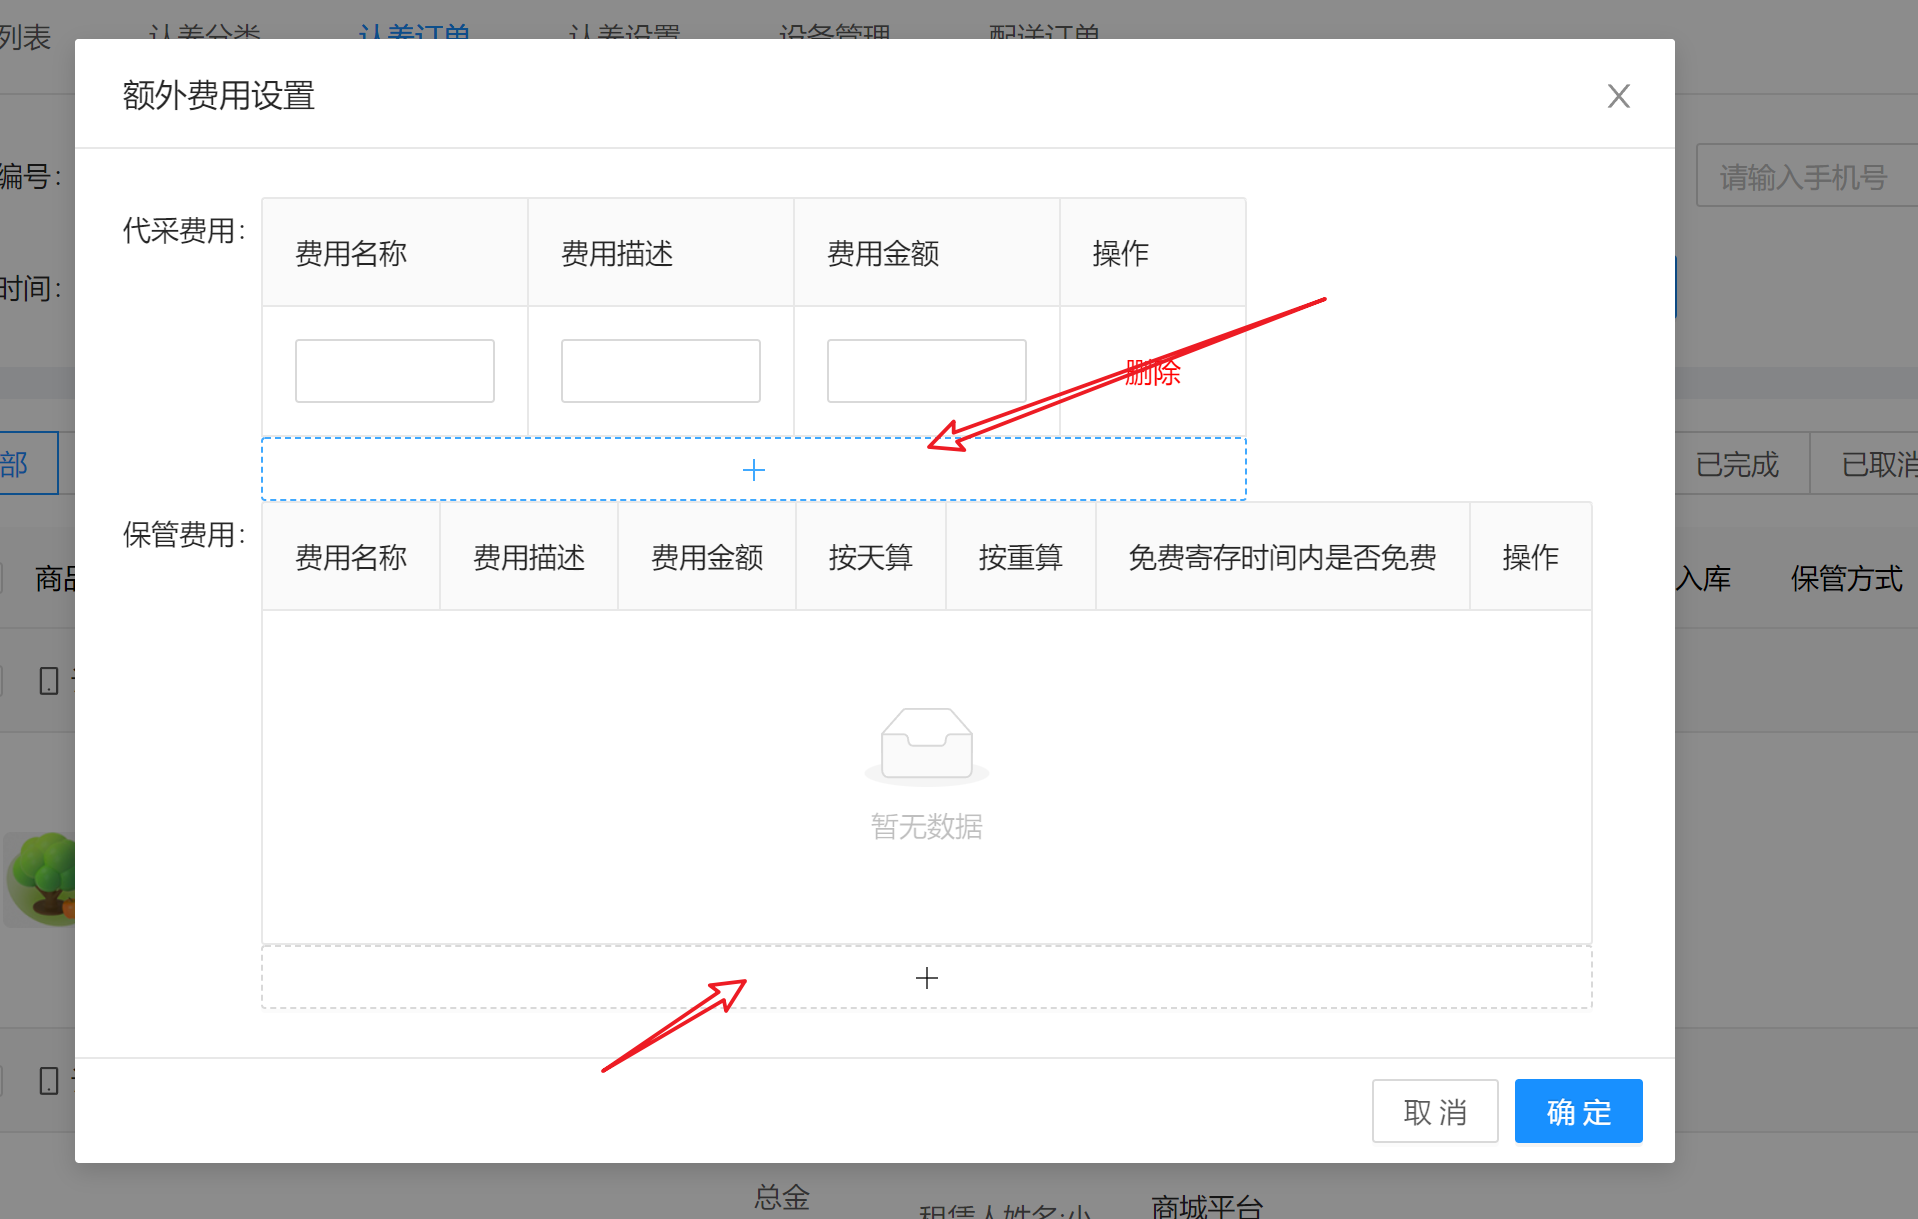
Task: Click the 请输入手机号 search field
Action: pyautogui.click(x=1805, y=178)
